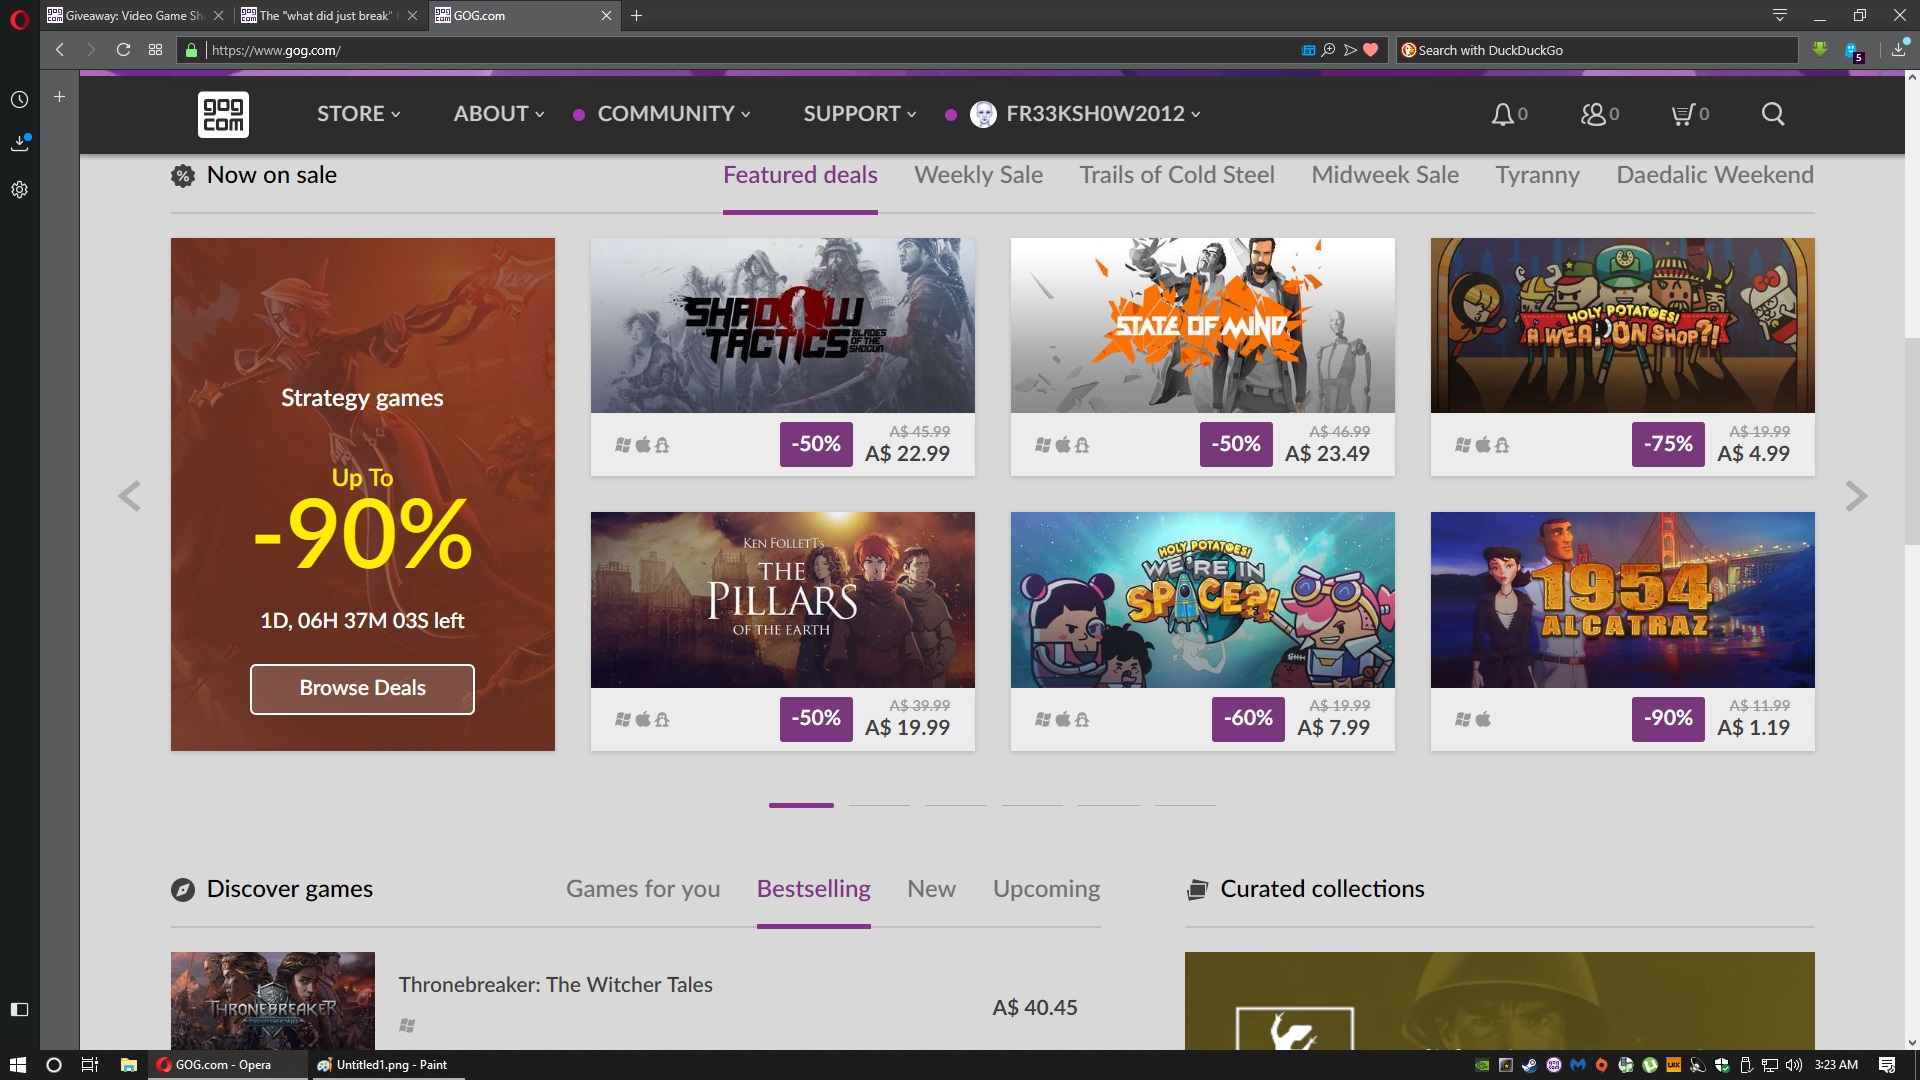1920x1080 pixels.
Task: Show previous deals with left carousel arrow
Action: click(129, 496)
